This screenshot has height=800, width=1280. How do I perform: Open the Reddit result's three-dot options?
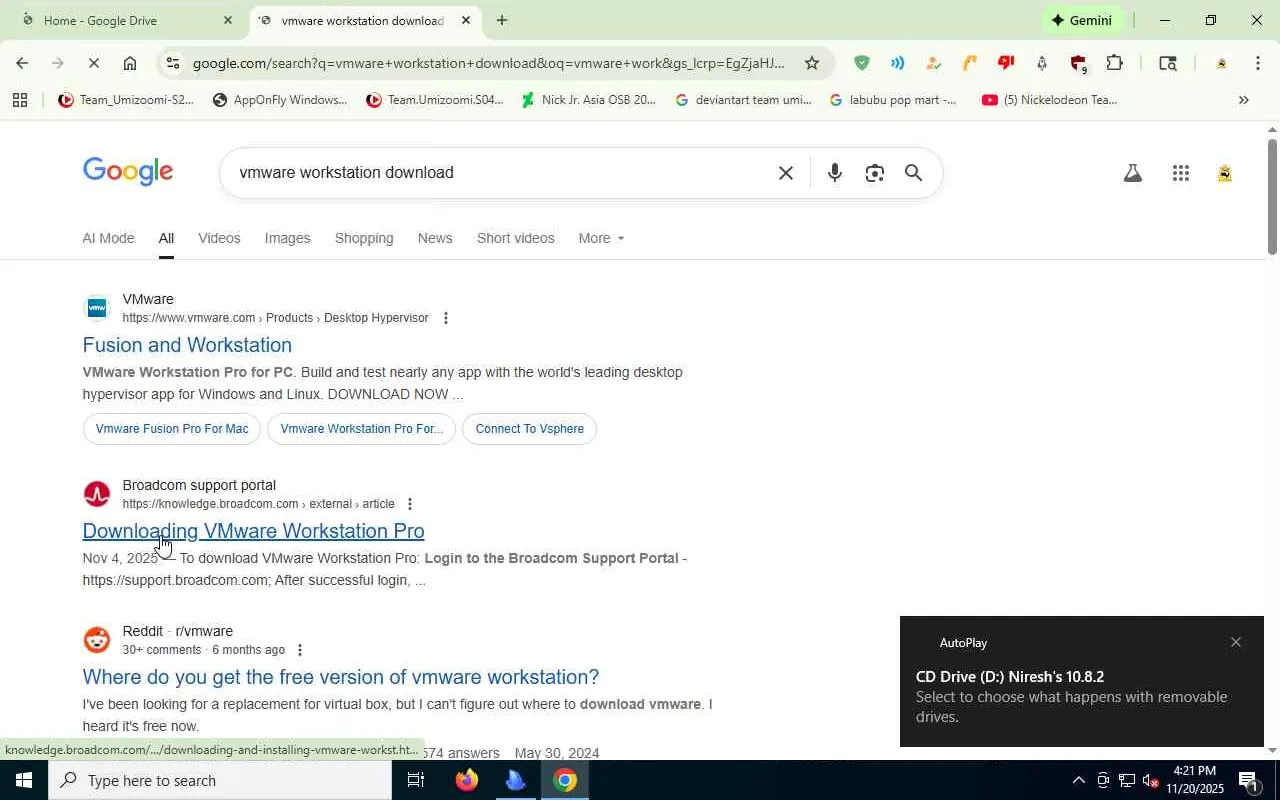coord(299,650)
